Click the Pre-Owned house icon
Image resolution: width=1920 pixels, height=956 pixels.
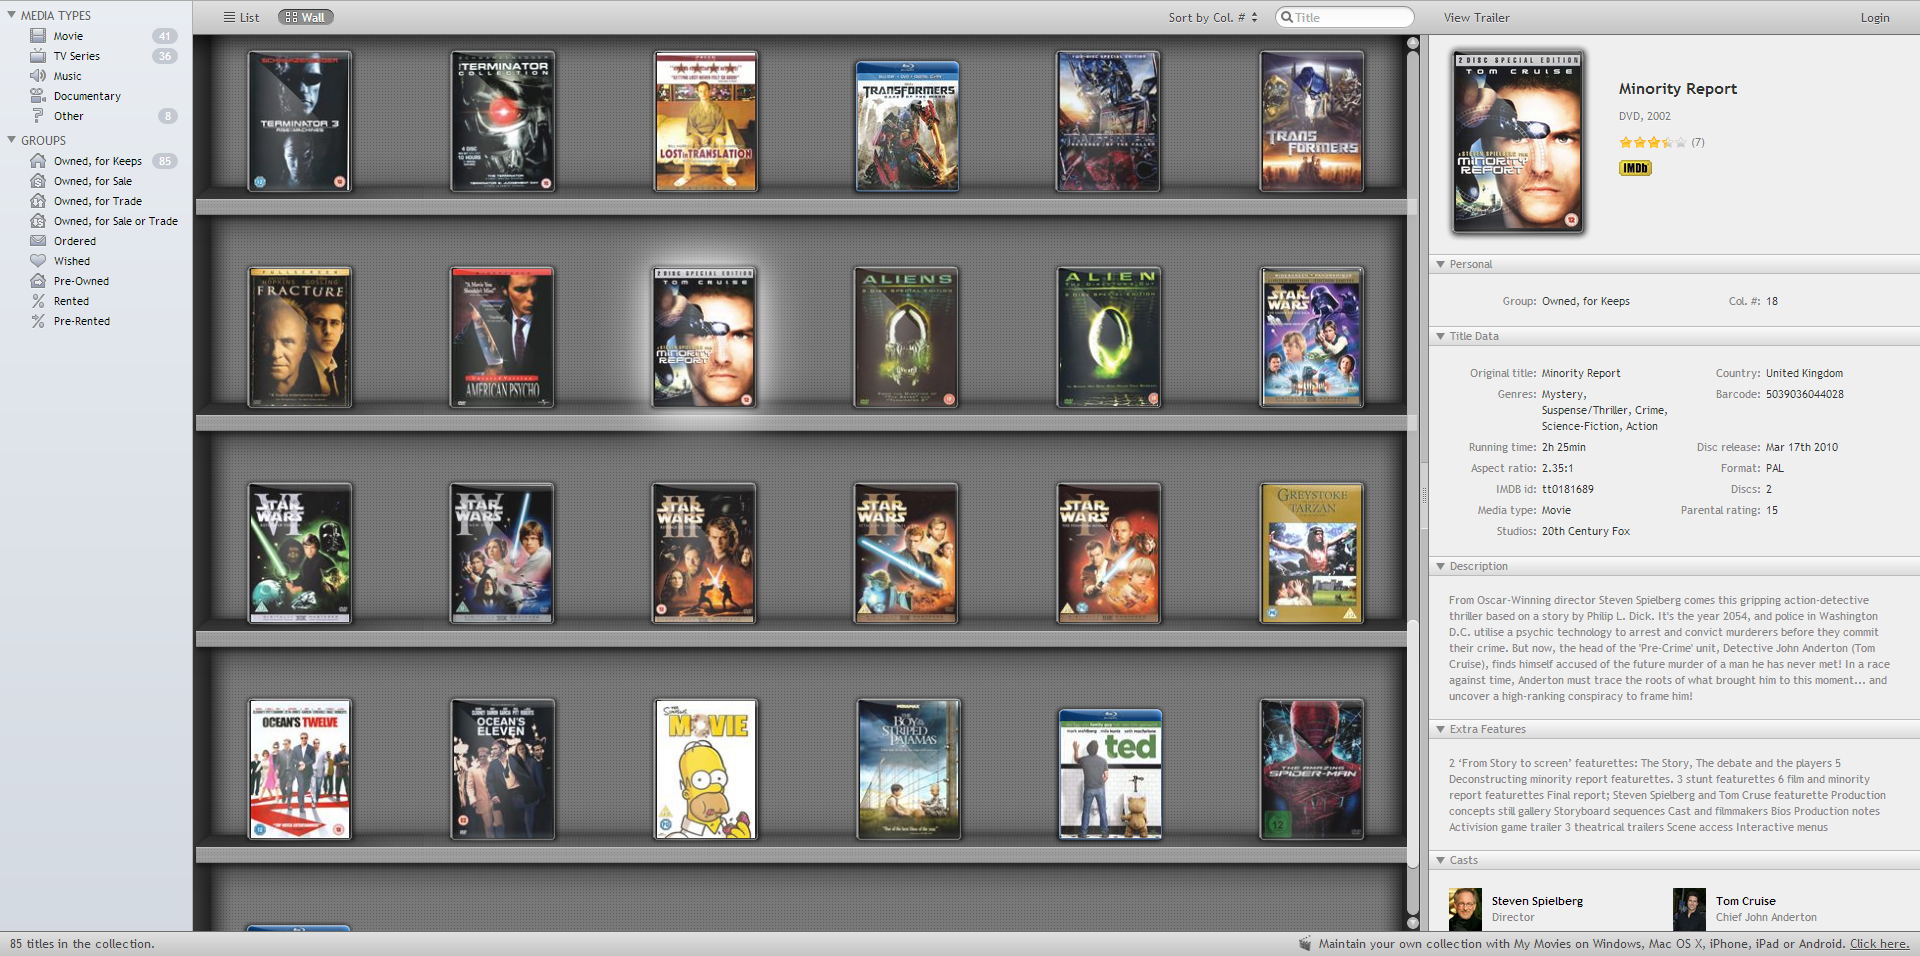tap(38, 281)
